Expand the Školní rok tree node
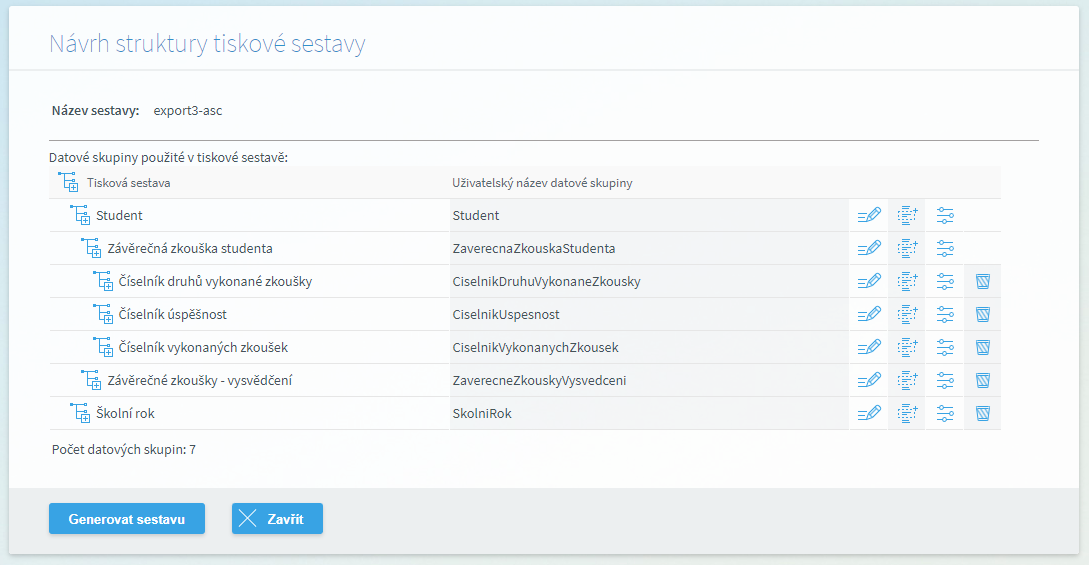1089x565 pixels. 81,413
